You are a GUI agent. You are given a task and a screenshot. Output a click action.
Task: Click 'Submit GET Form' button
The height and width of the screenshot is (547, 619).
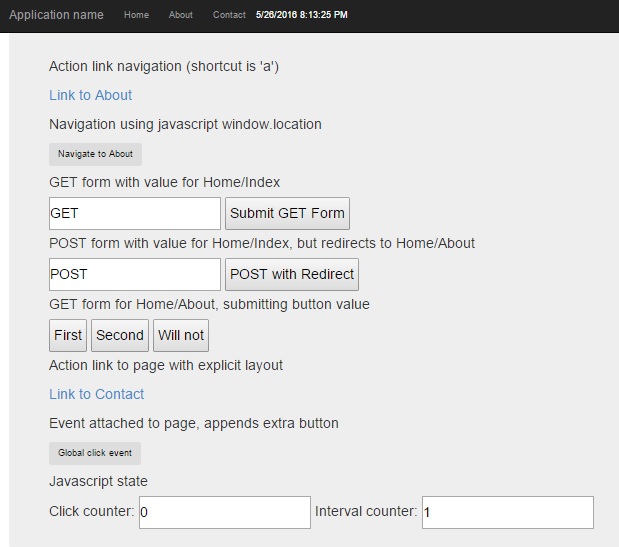287,214
